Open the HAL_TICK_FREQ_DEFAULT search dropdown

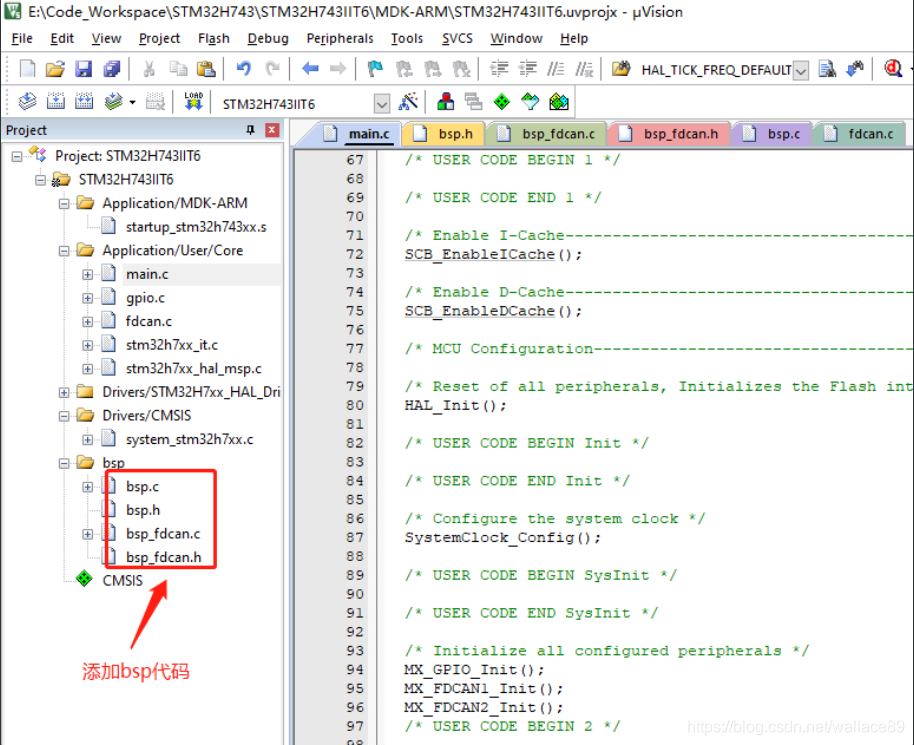tap(801, 71)
